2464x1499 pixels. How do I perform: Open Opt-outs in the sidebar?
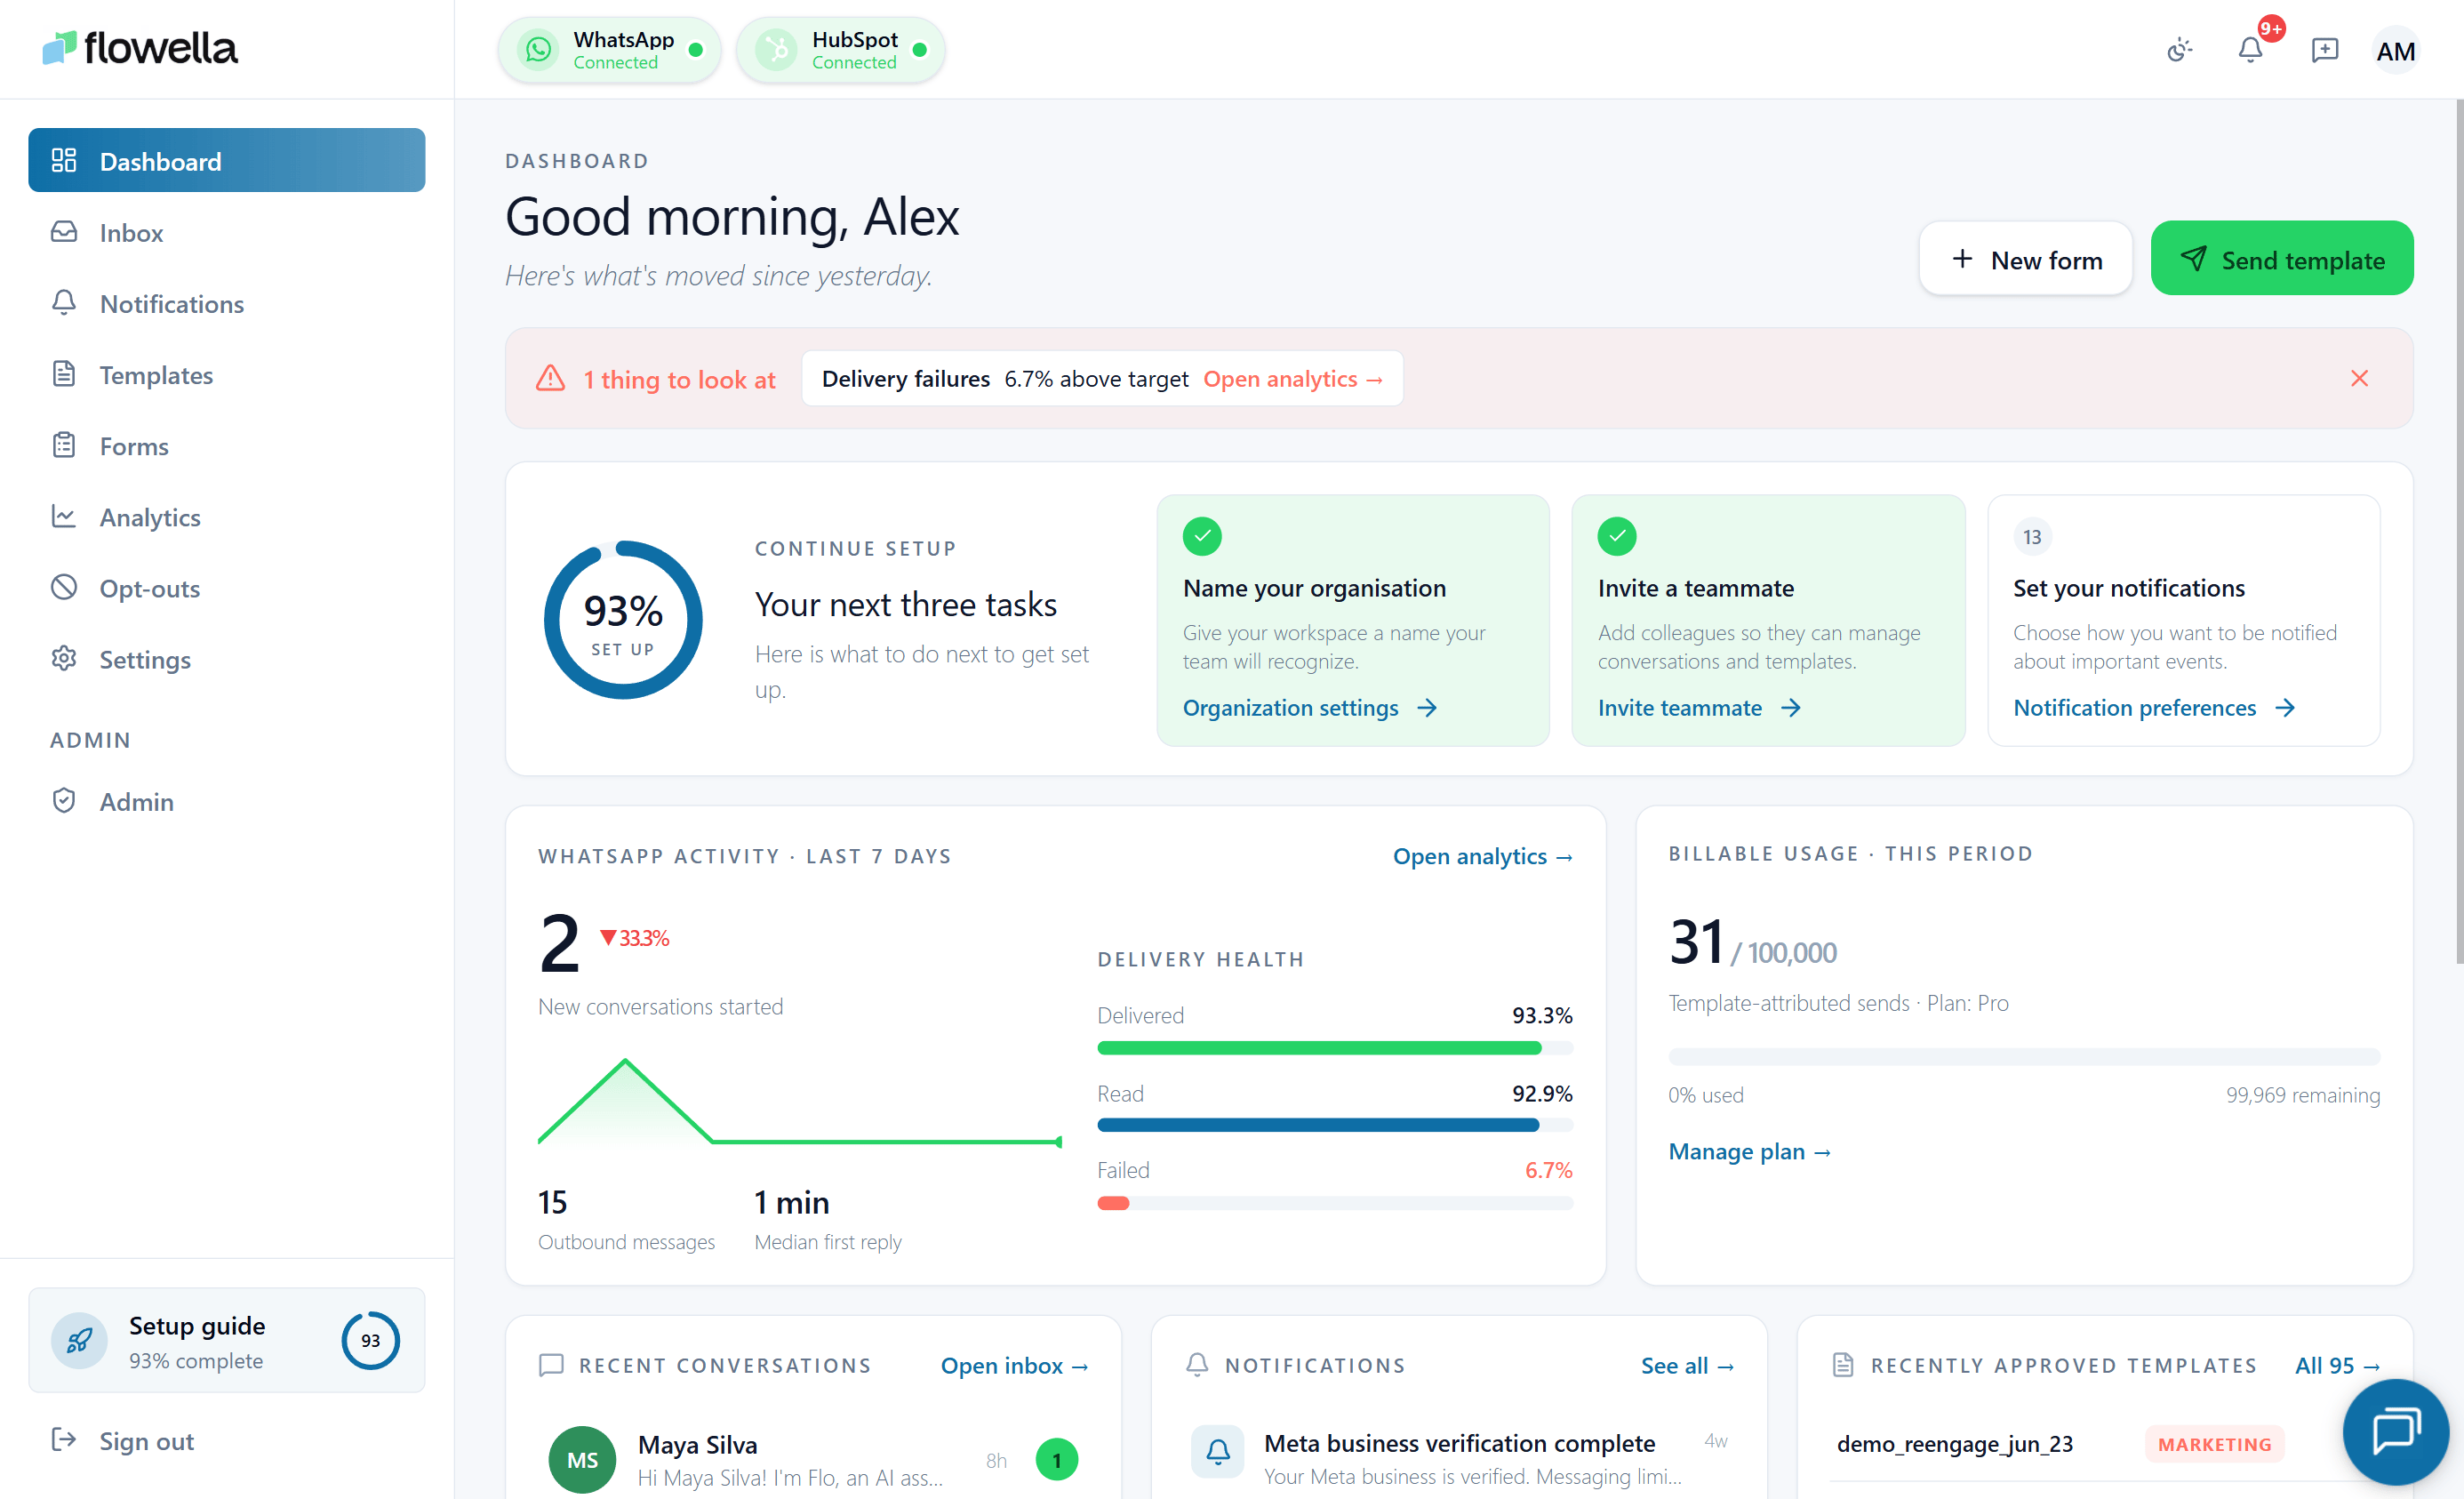[x=226, y=588]
